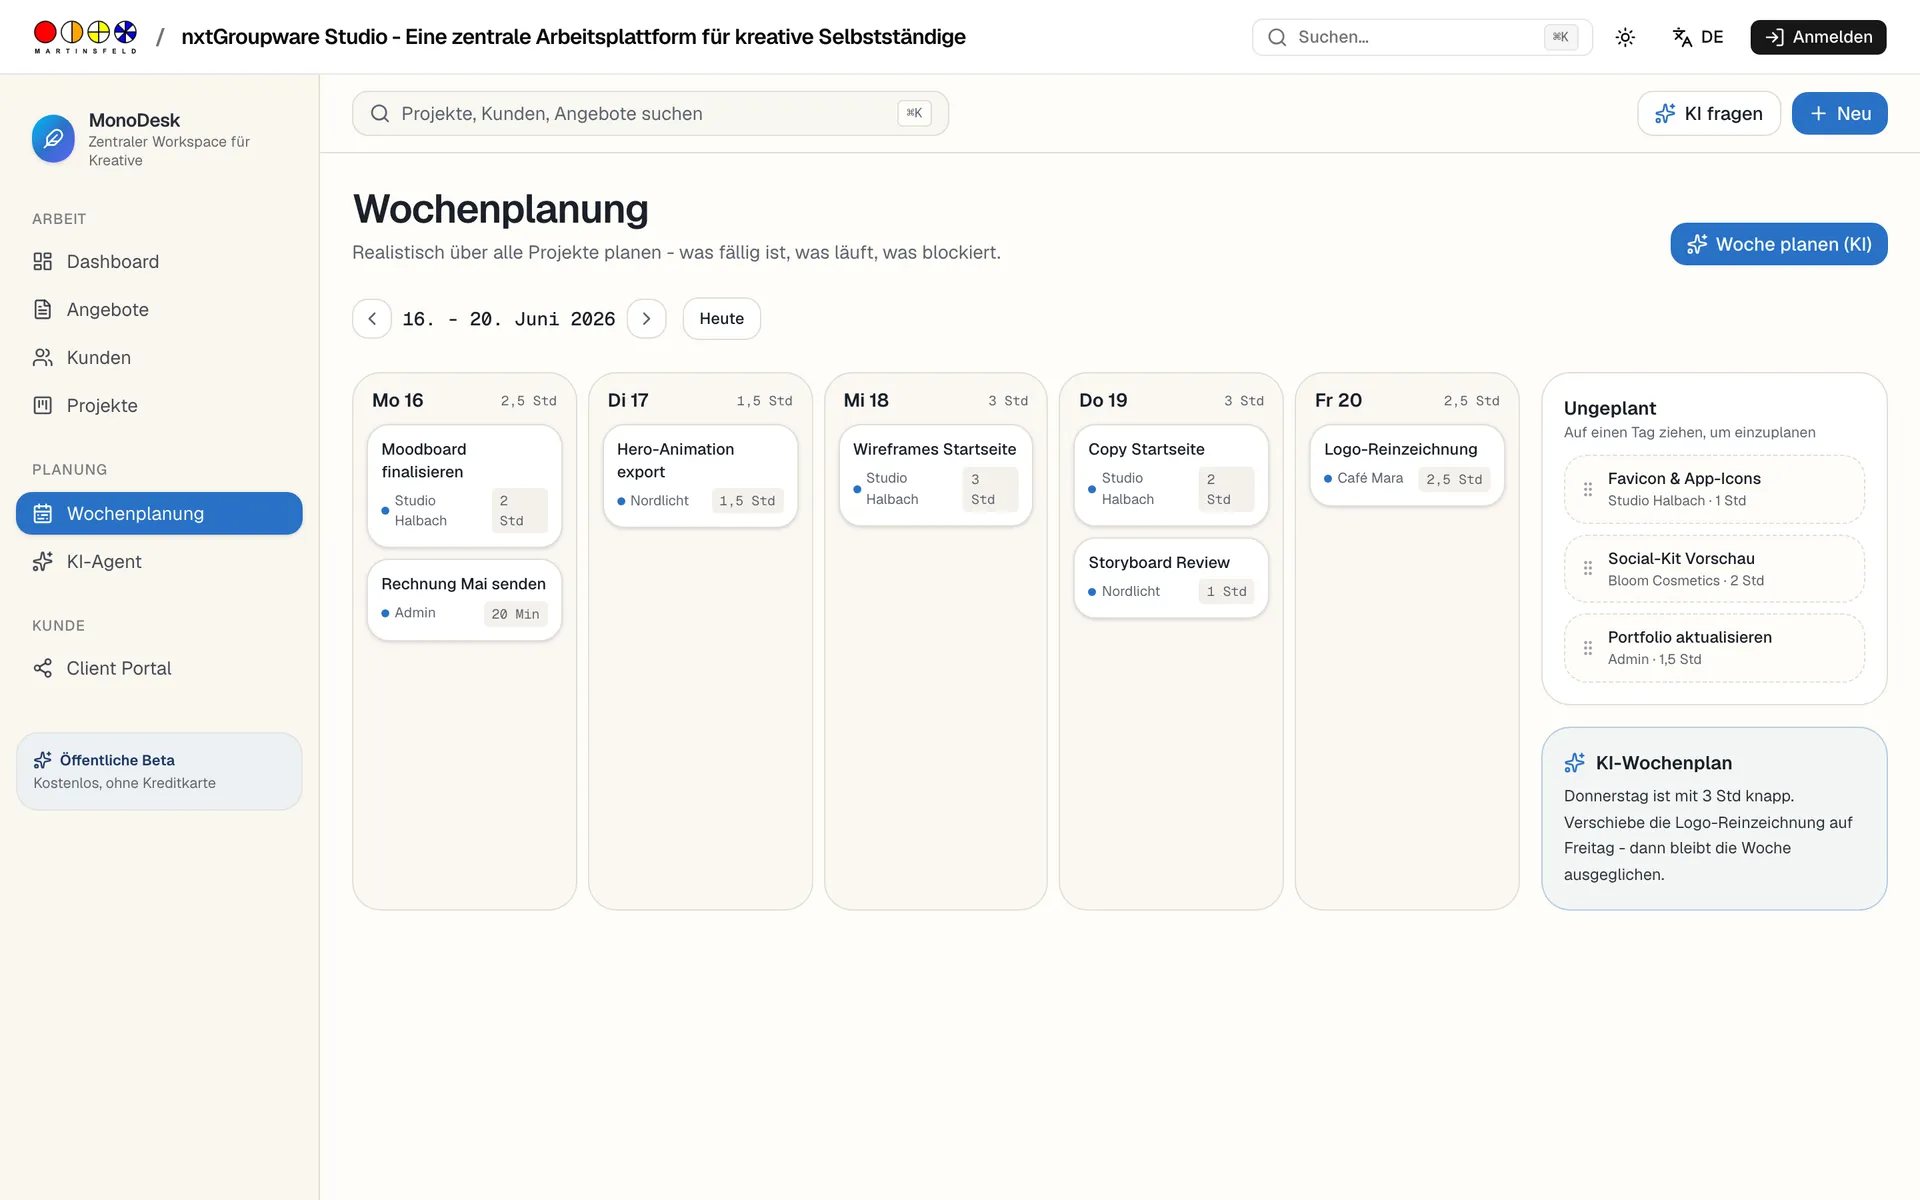The height and width of the screenshot is (1200, 1920).
Task: Click the Kunden people icon
Action: click(x=42, y=357)
